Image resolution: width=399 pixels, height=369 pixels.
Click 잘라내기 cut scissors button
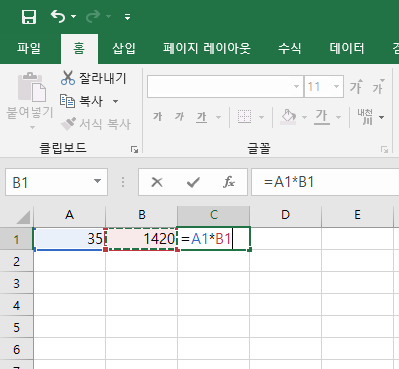point(94,78)
